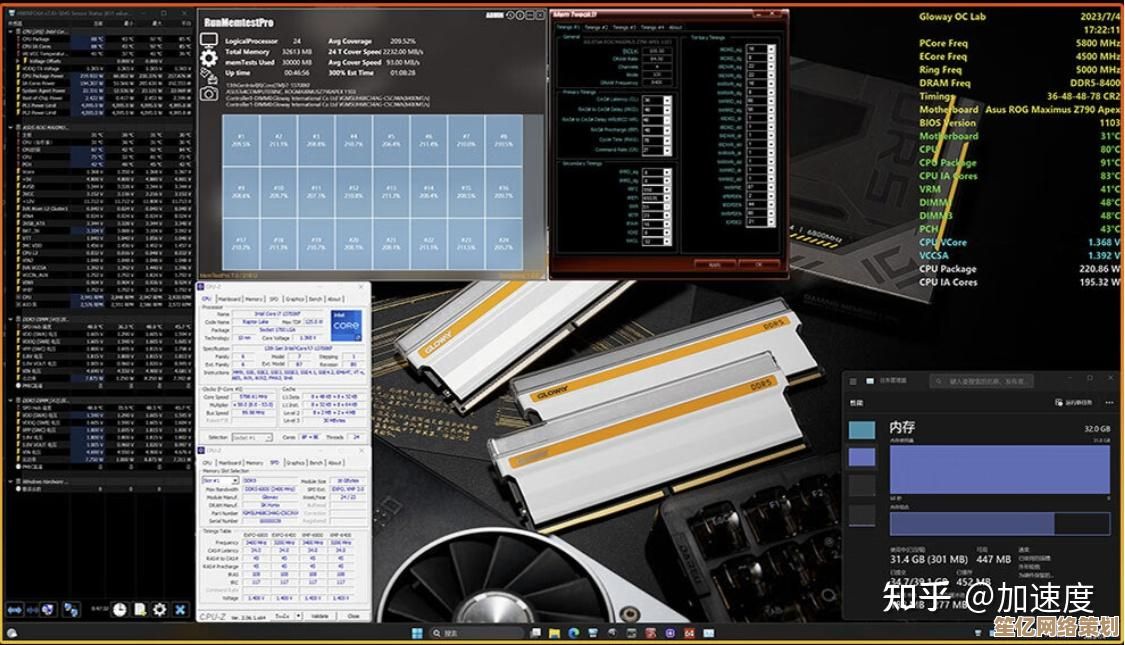Click the taskbar search box
This screenshot has width=1125, height=645.
[478, 633]
